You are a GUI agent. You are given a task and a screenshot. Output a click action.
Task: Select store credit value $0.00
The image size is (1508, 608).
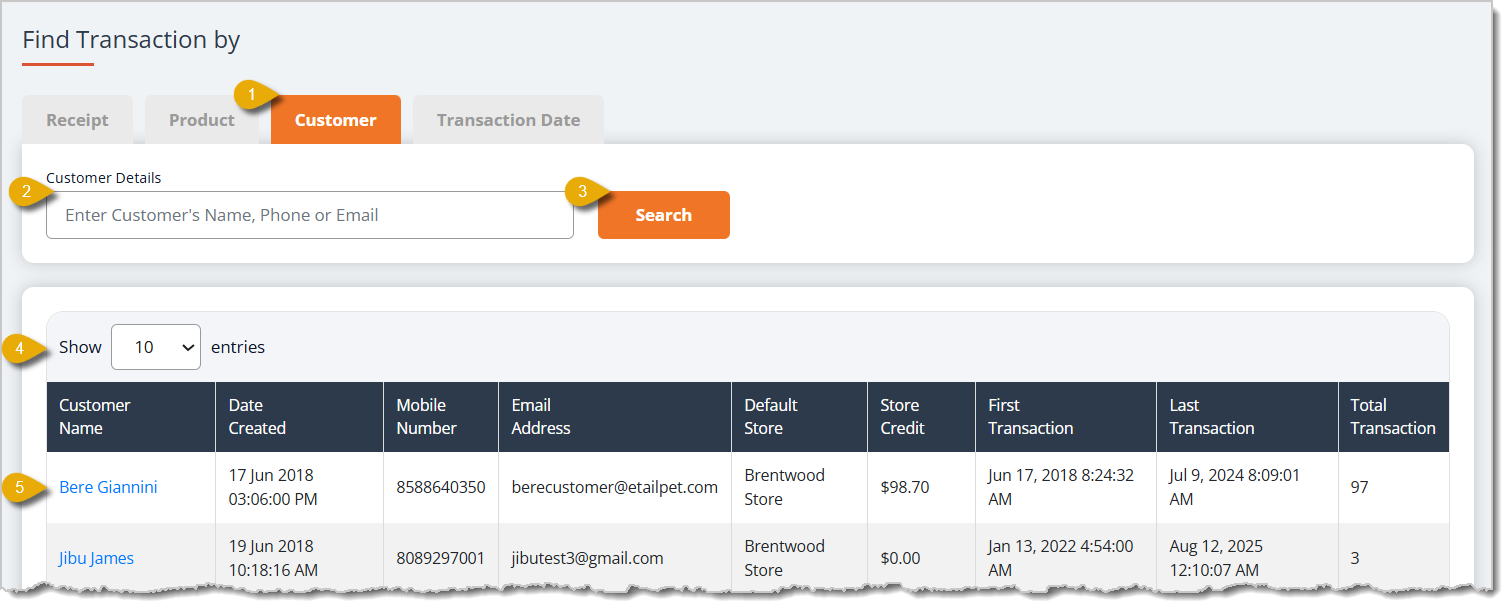901,559
